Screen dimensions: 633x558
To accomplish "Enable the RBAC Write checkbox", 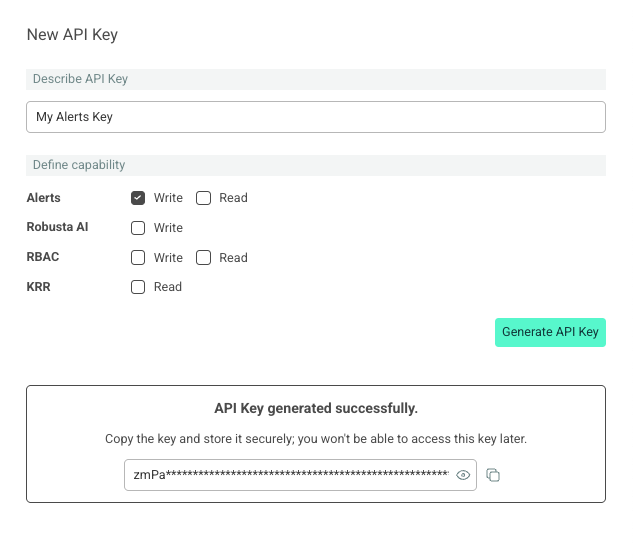I will tap(138, 258).
